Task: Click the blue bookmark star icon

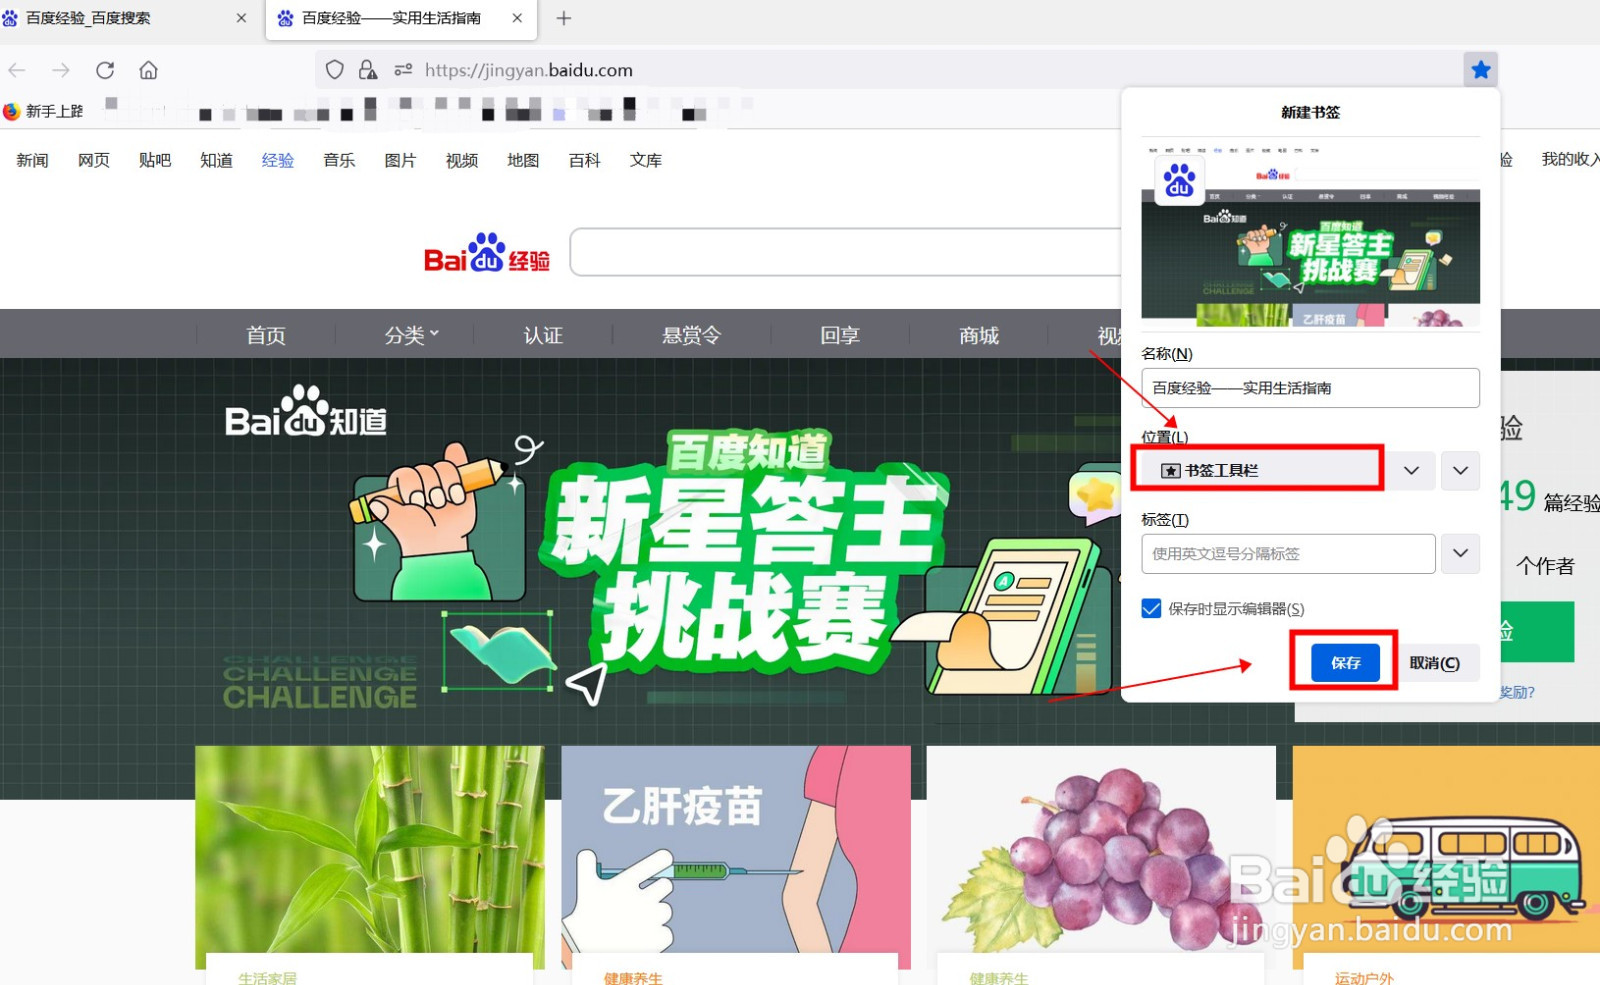Action: (x=1481, y=70)
